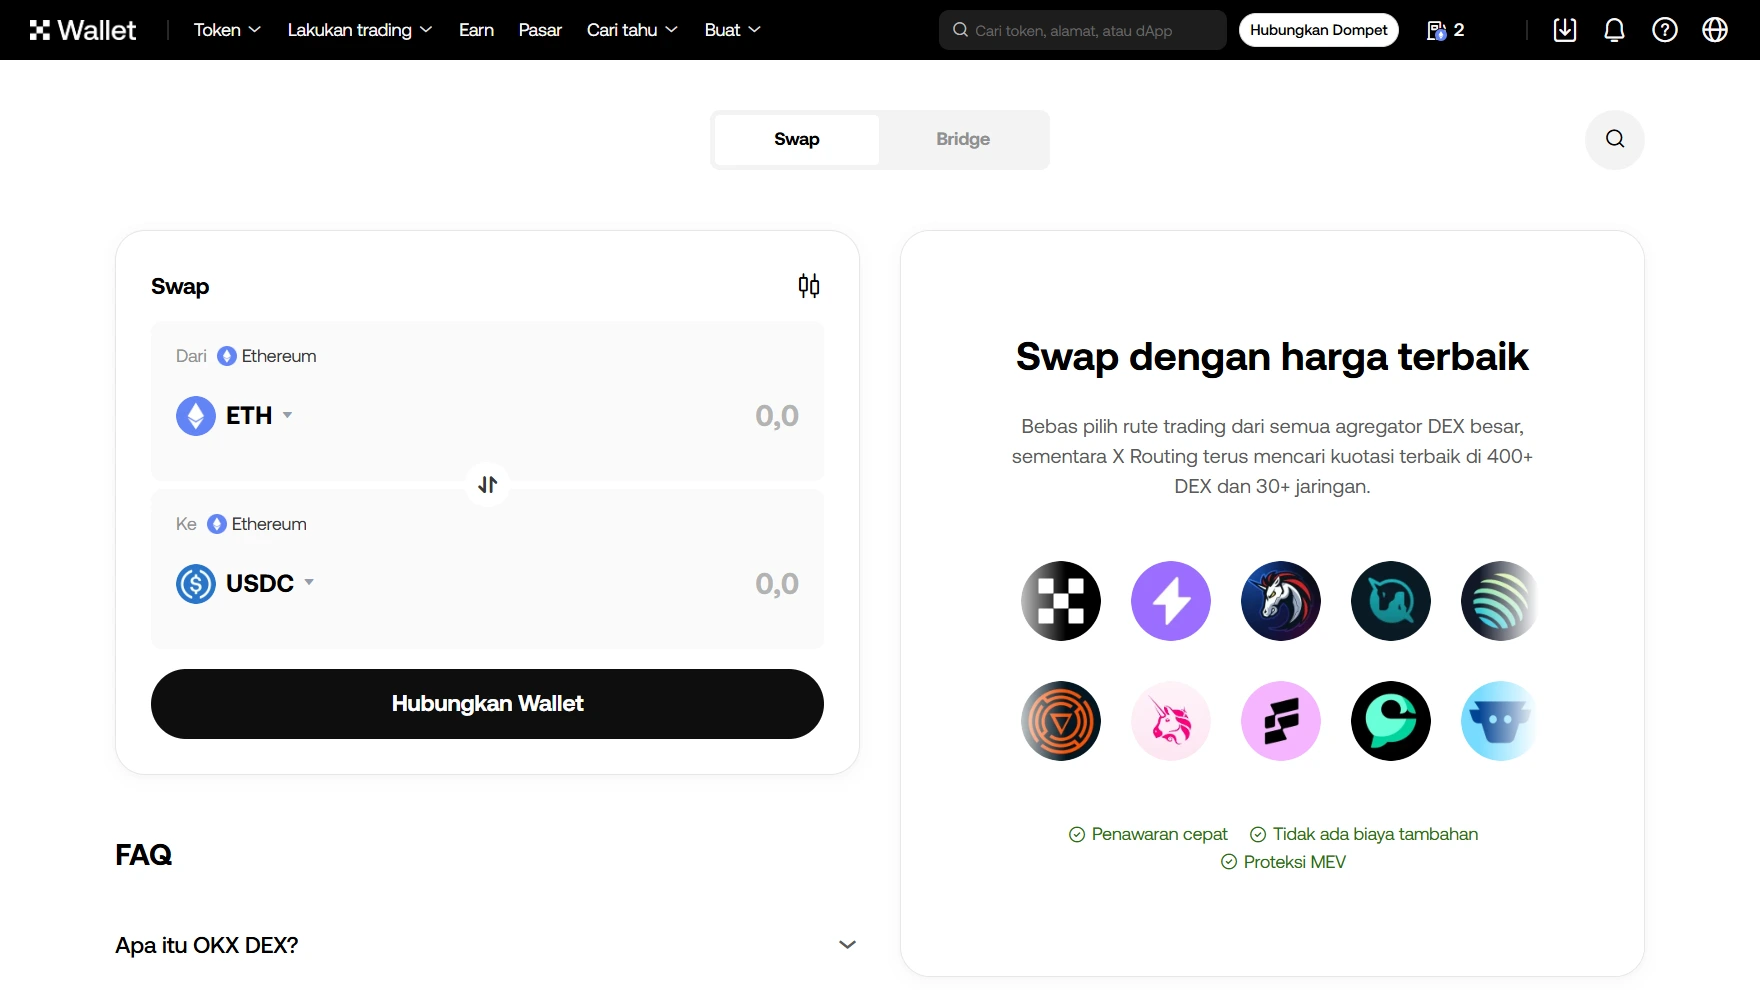Open the download app icon
This screenshot has height=990, width=1760.
1565,30
